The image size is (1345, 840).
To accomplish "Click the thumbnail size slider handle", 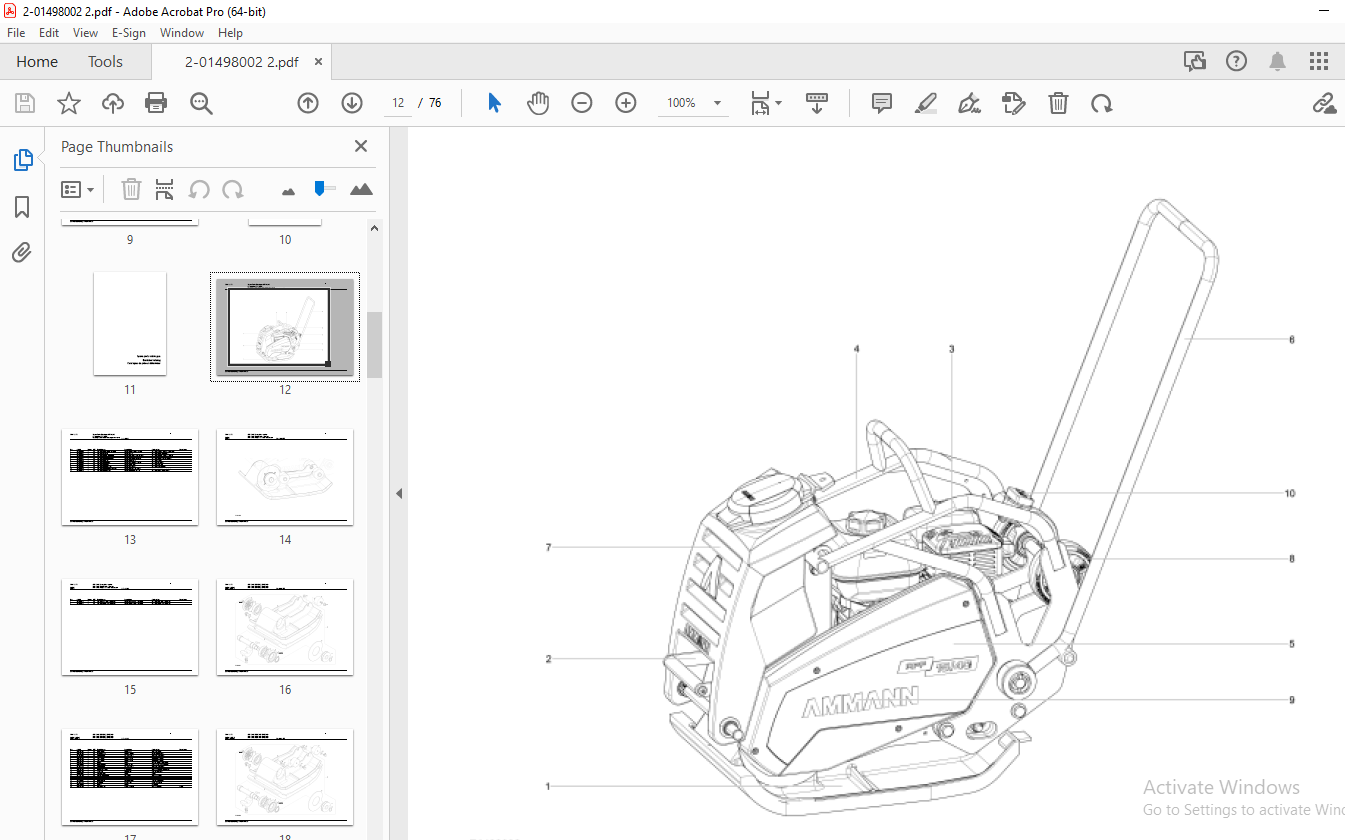I will click(x=319, y=189).
